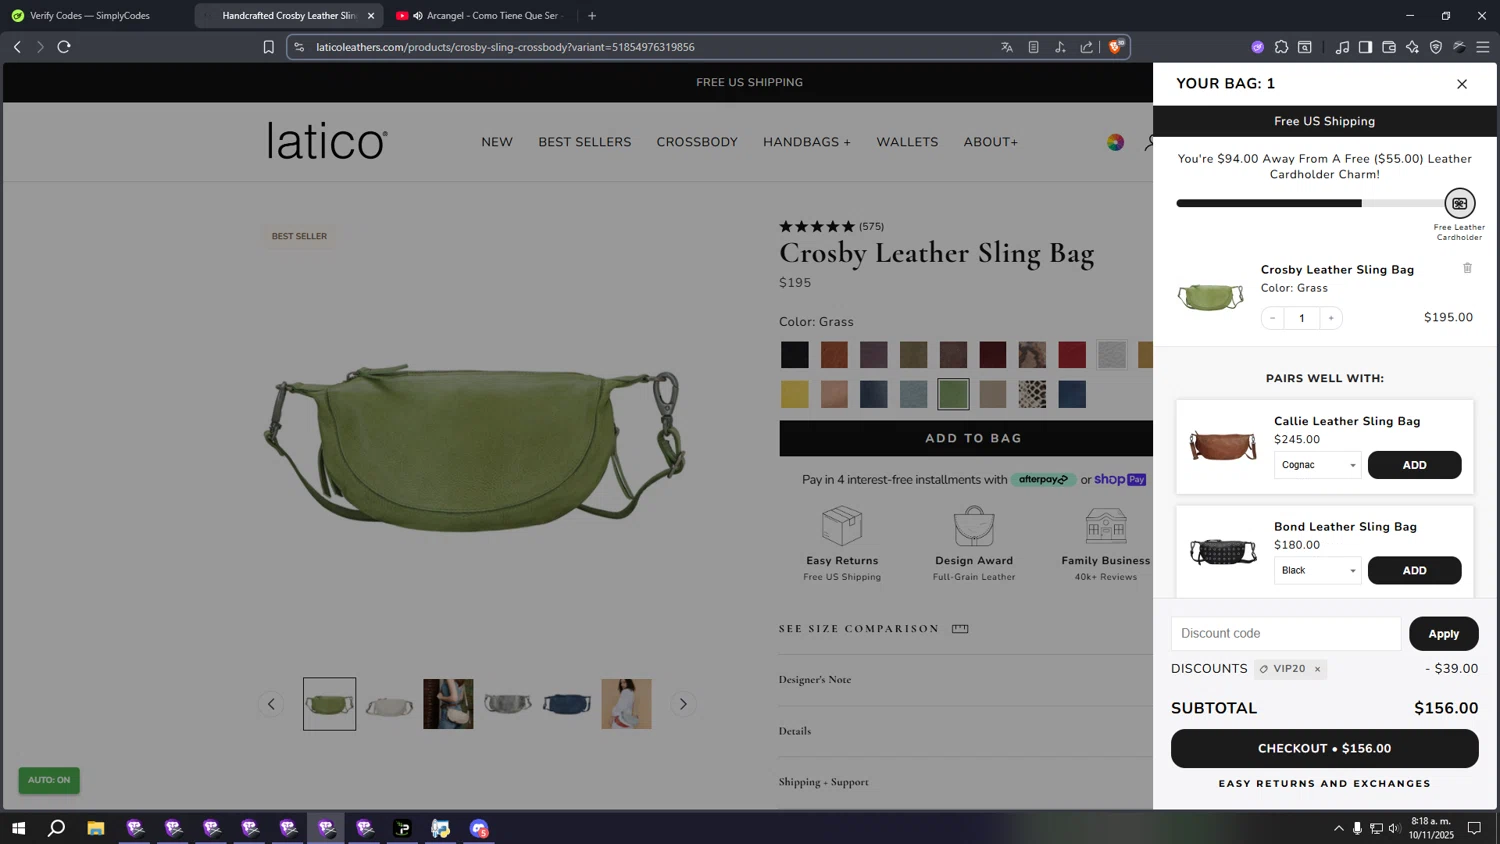Open the browser main menu

(1483, 47)
